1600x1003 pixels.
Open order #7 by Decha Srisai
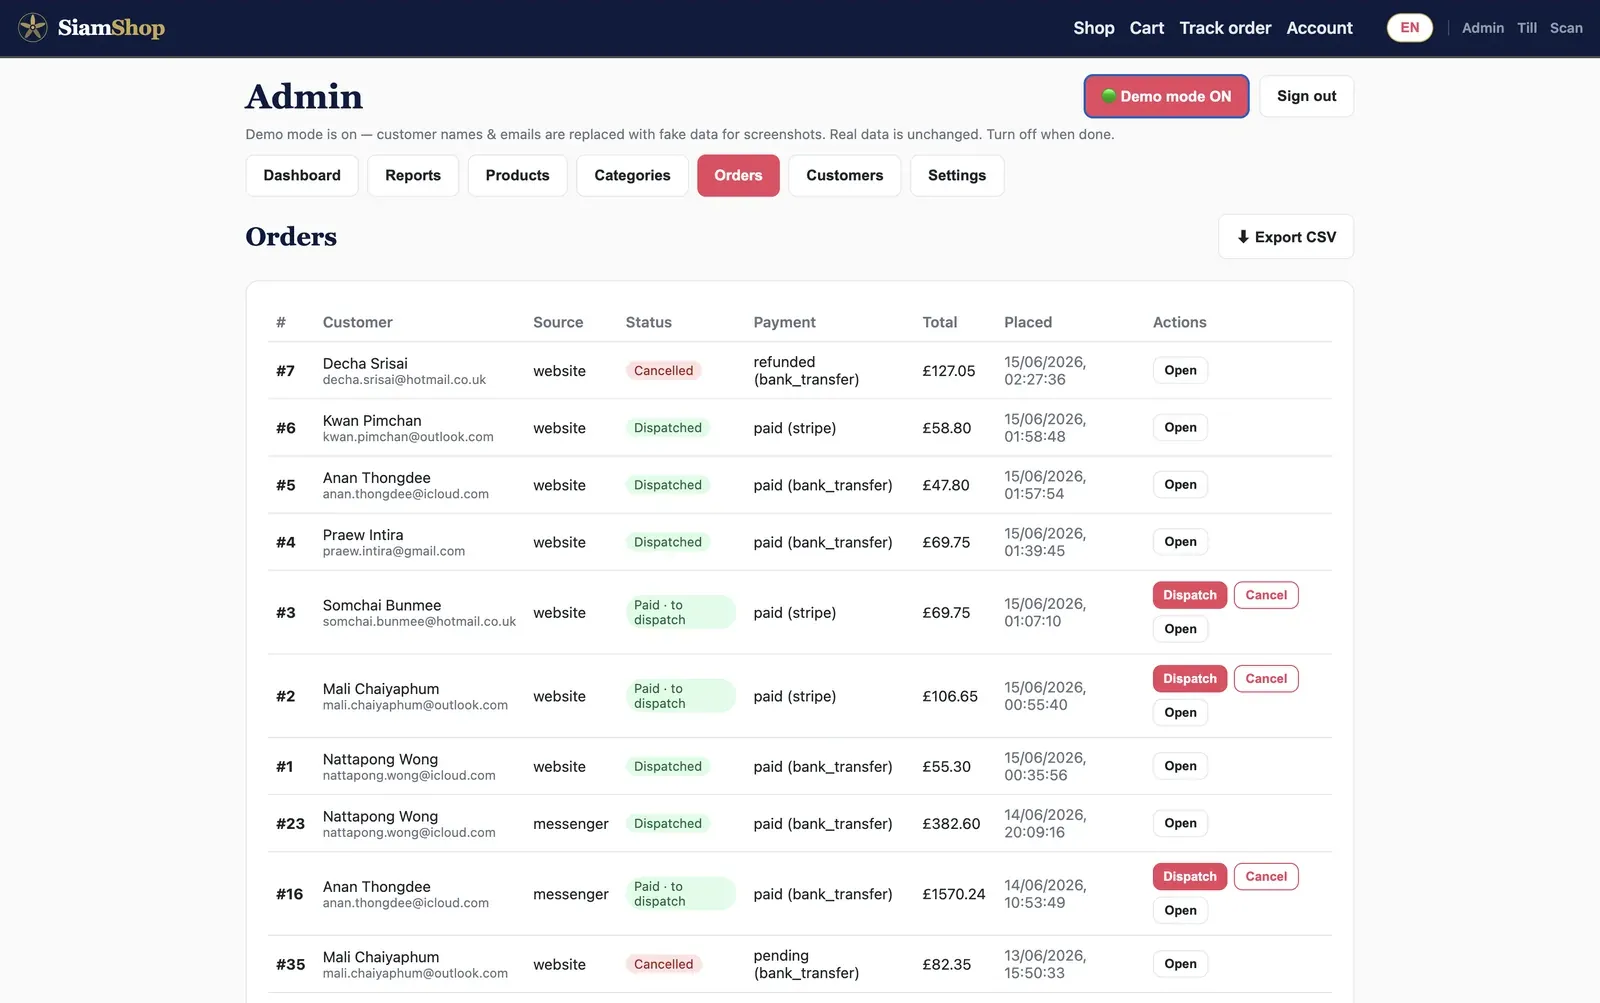1180,370
